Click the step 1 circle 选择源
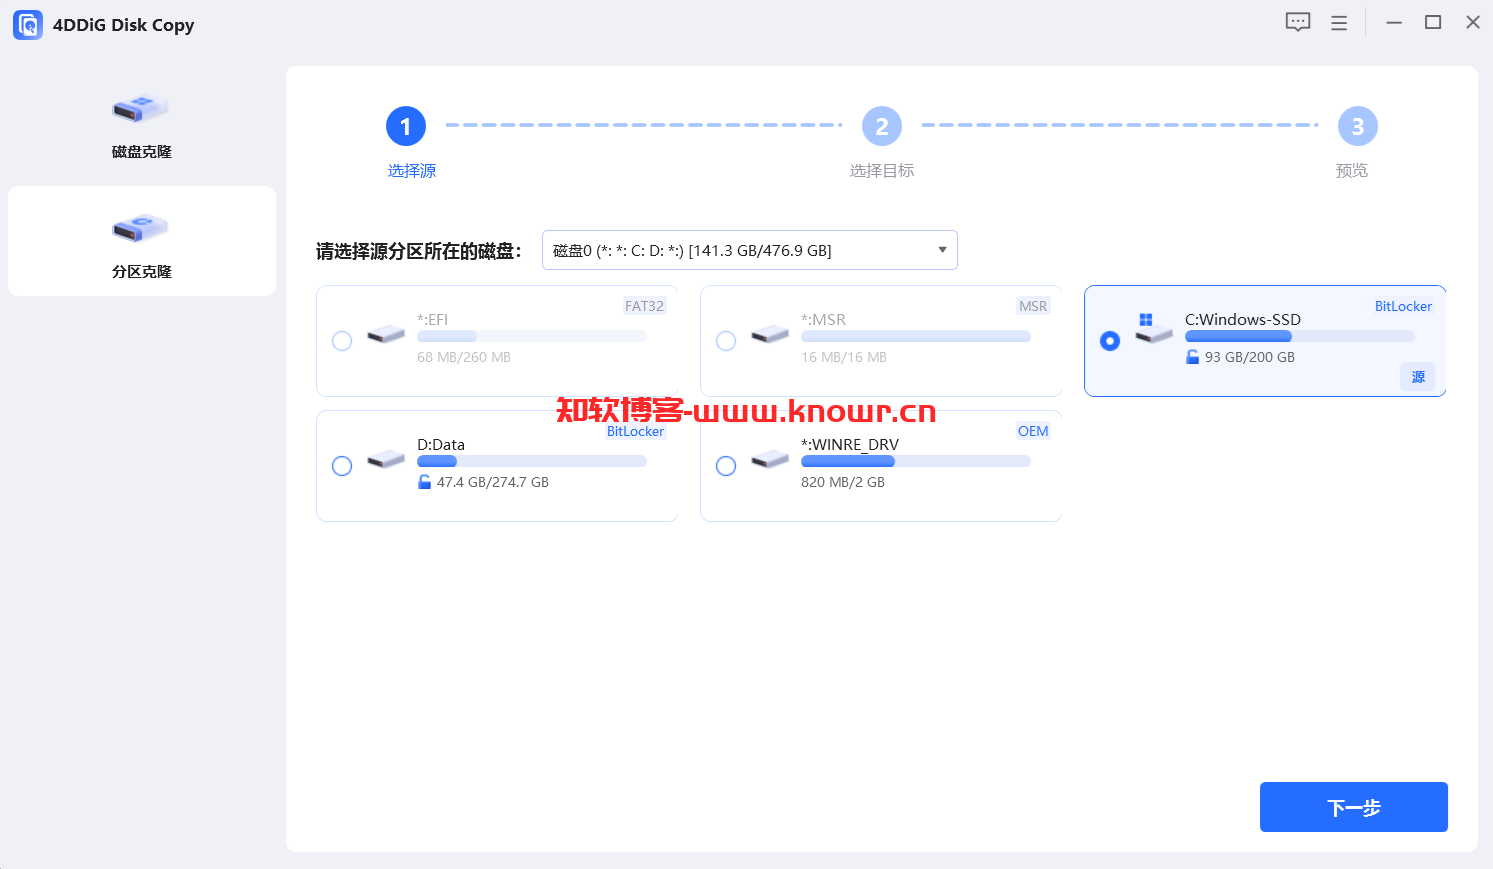1493x869 pixels. [406, 126]
